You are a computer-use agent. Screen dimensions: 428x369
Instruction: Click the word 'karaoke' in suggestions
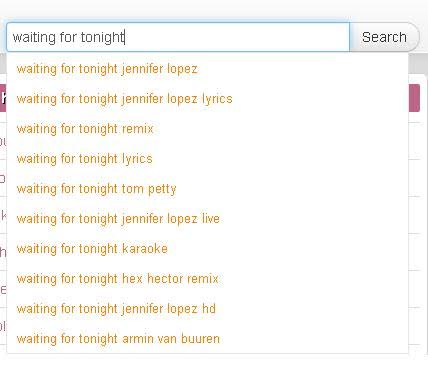(145, 249)
